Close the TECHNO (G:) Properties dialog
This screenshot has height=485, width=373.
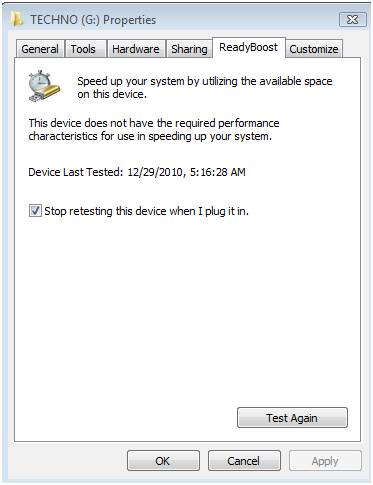352,20
